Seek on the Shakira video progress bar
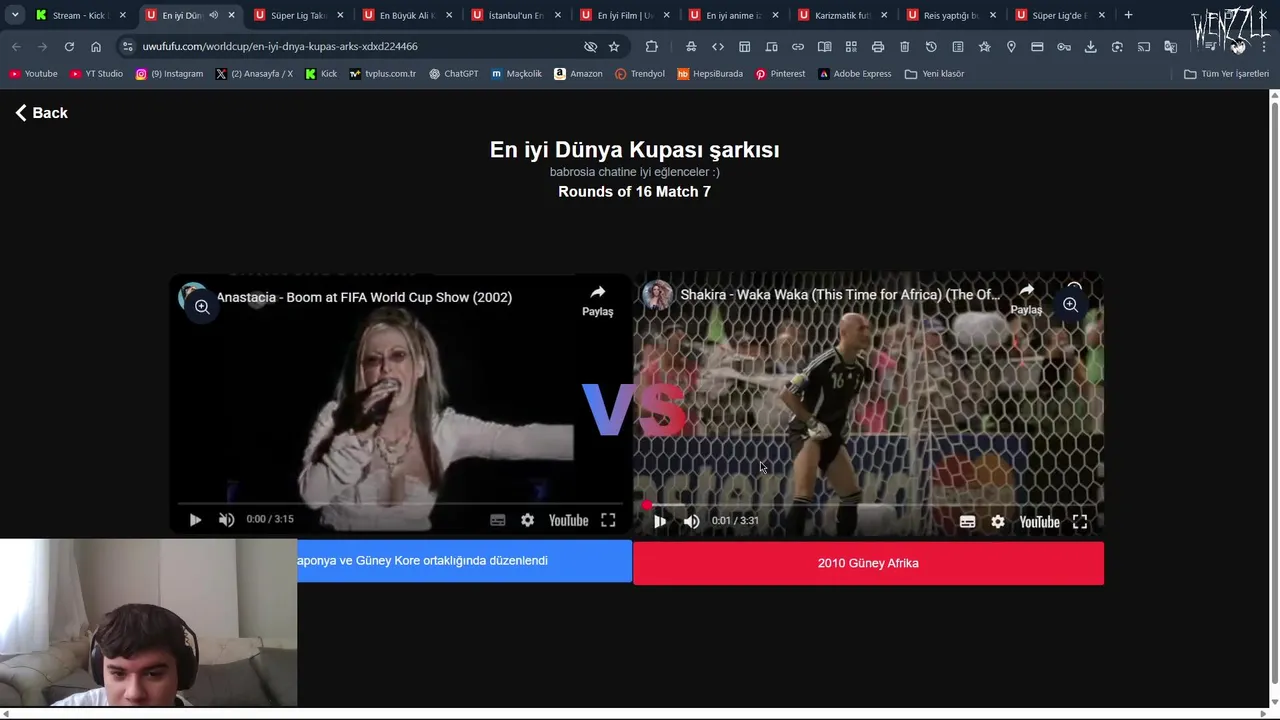Screen dimensions: 1280x720 (868, 506)
